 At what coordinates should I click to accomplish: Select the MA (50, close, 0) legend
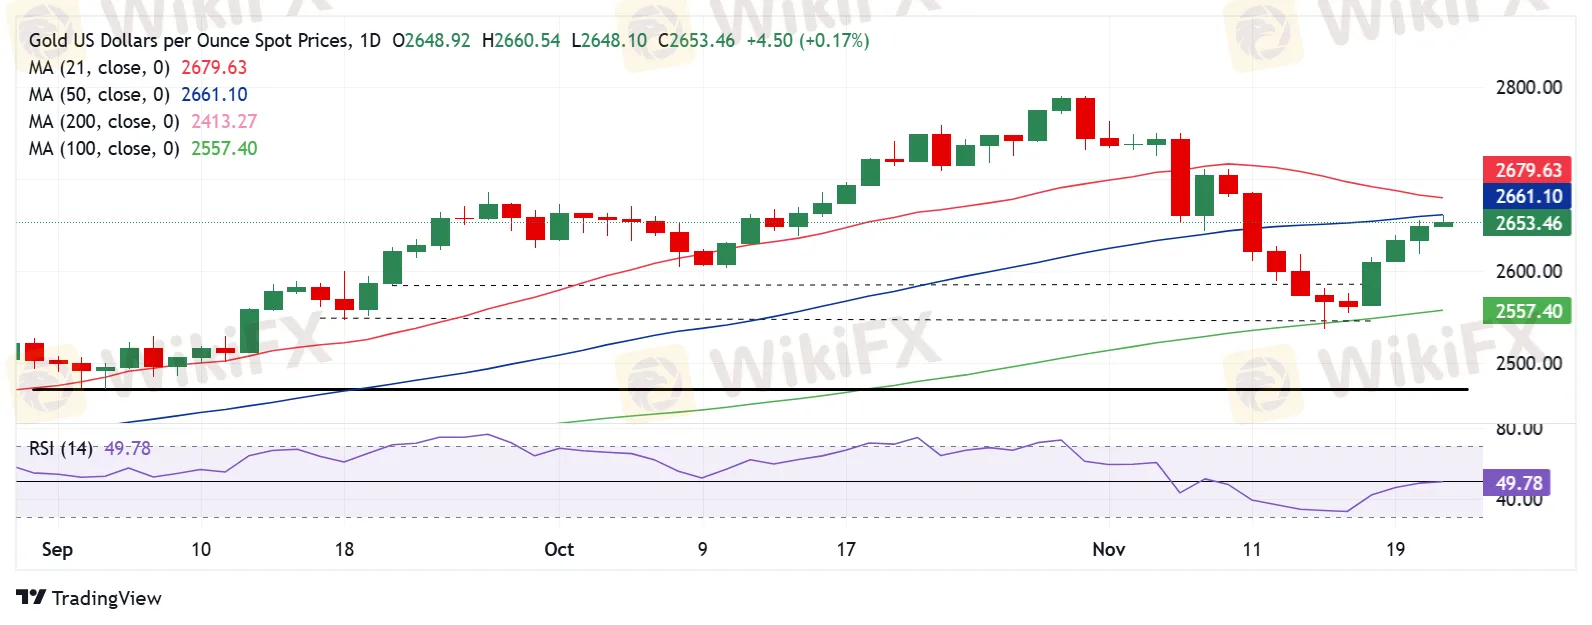[x=99, y=95]
